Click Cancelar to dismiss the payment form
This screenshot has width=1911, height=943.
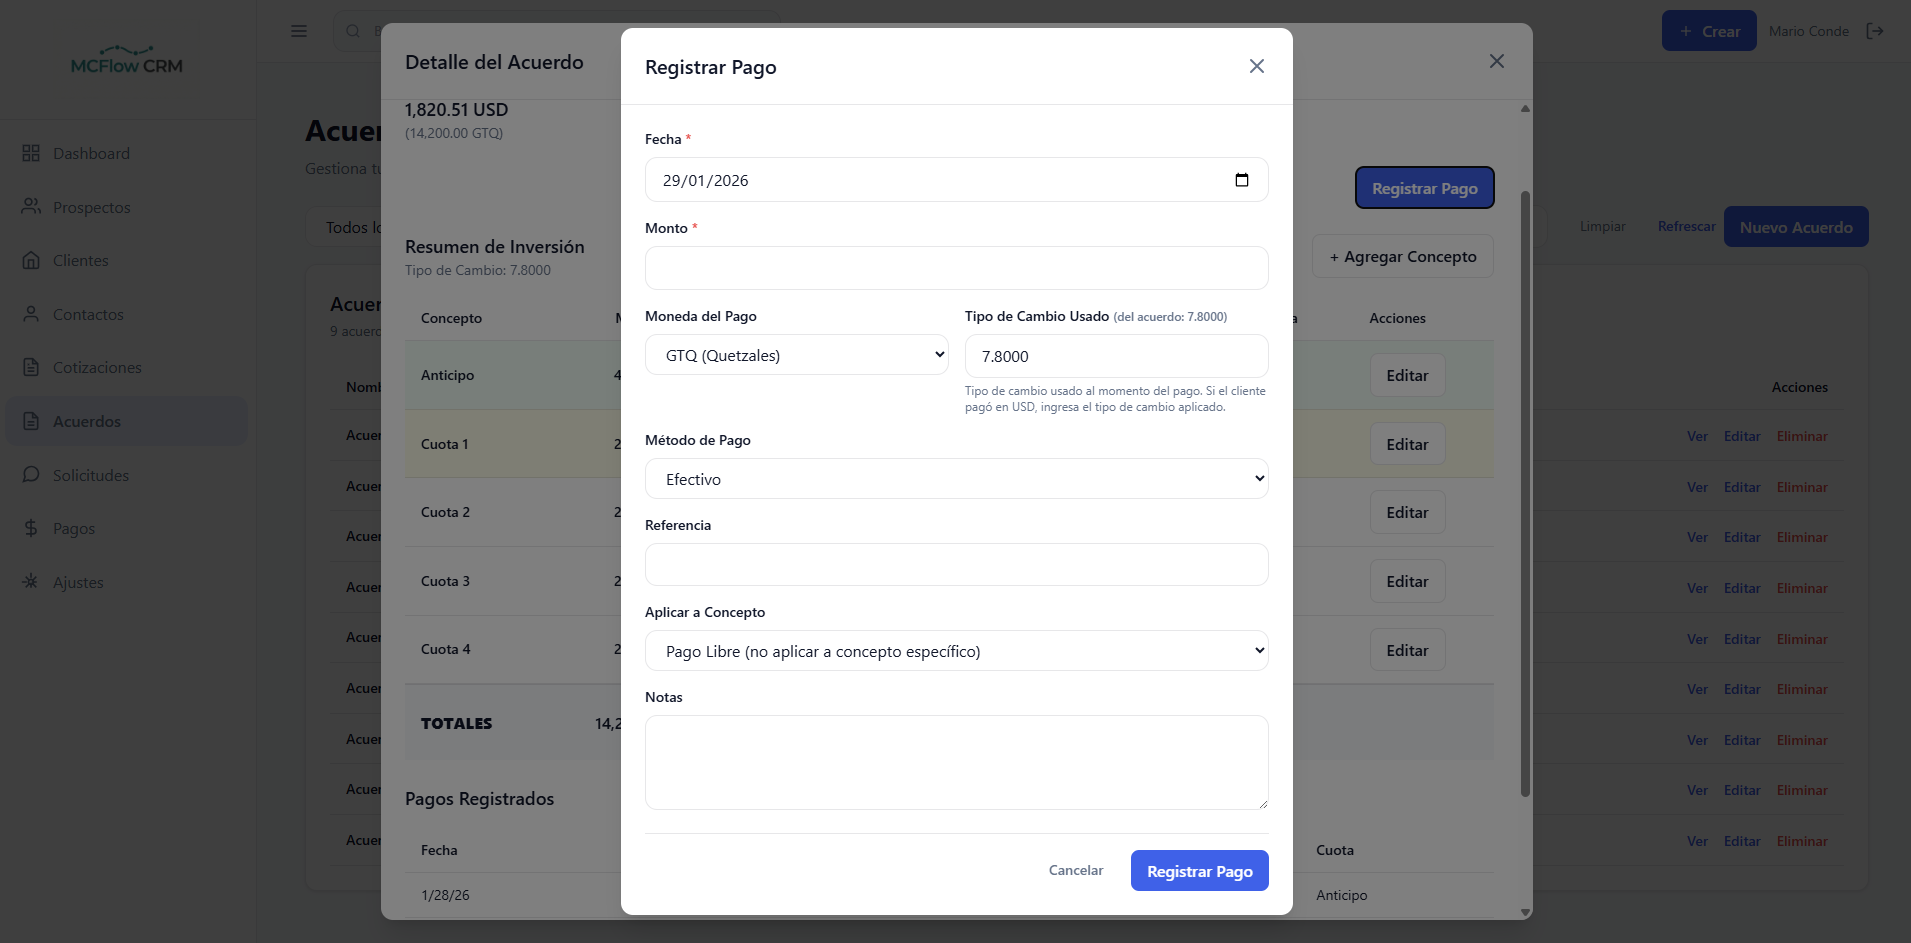[1075, 870]
